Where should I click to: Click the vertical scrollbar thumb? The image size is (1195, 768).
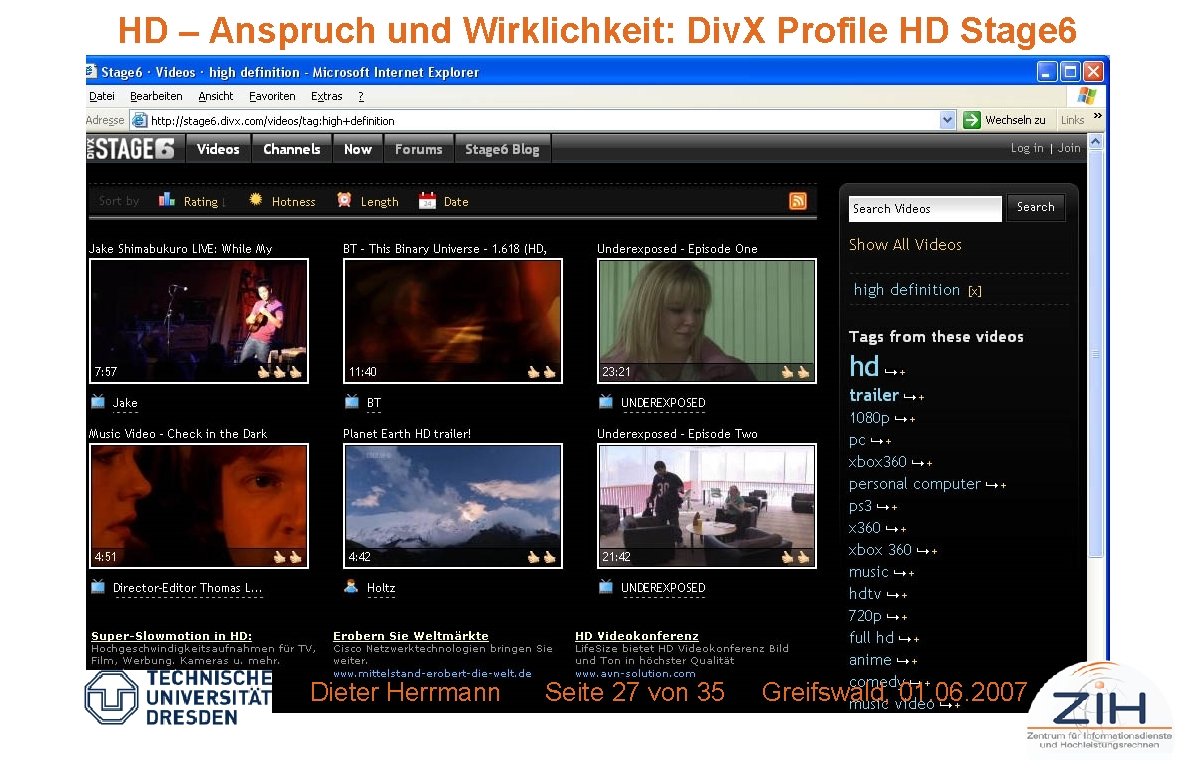(x=1095, y=354)
